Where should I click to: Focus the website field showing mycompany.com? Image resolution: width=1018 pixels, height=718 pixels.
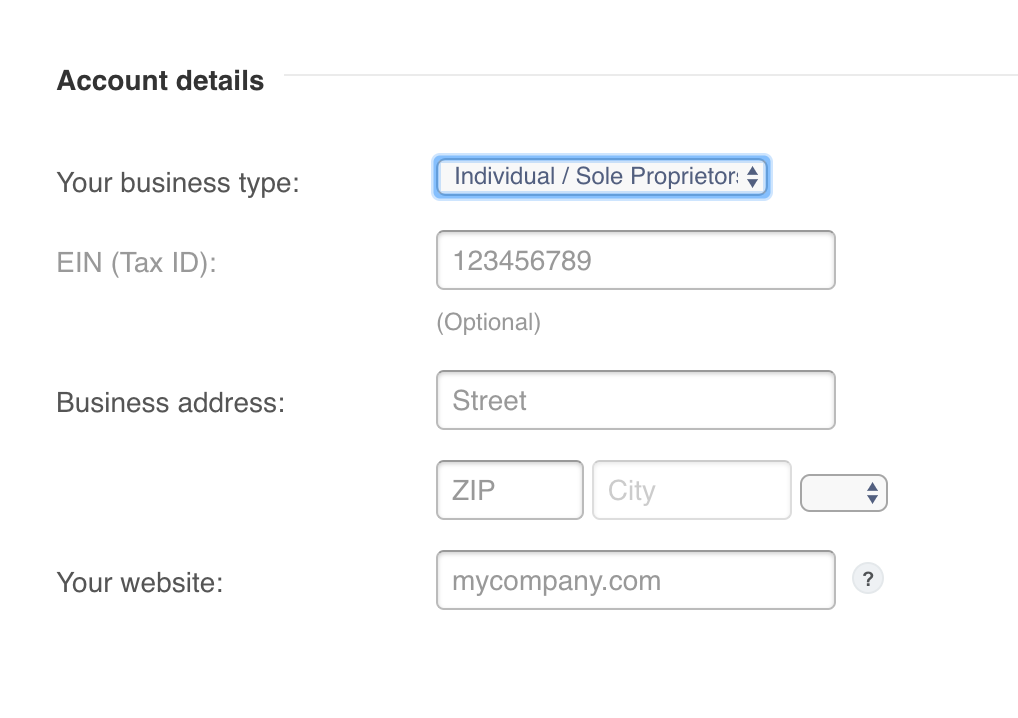click(635, 580)
